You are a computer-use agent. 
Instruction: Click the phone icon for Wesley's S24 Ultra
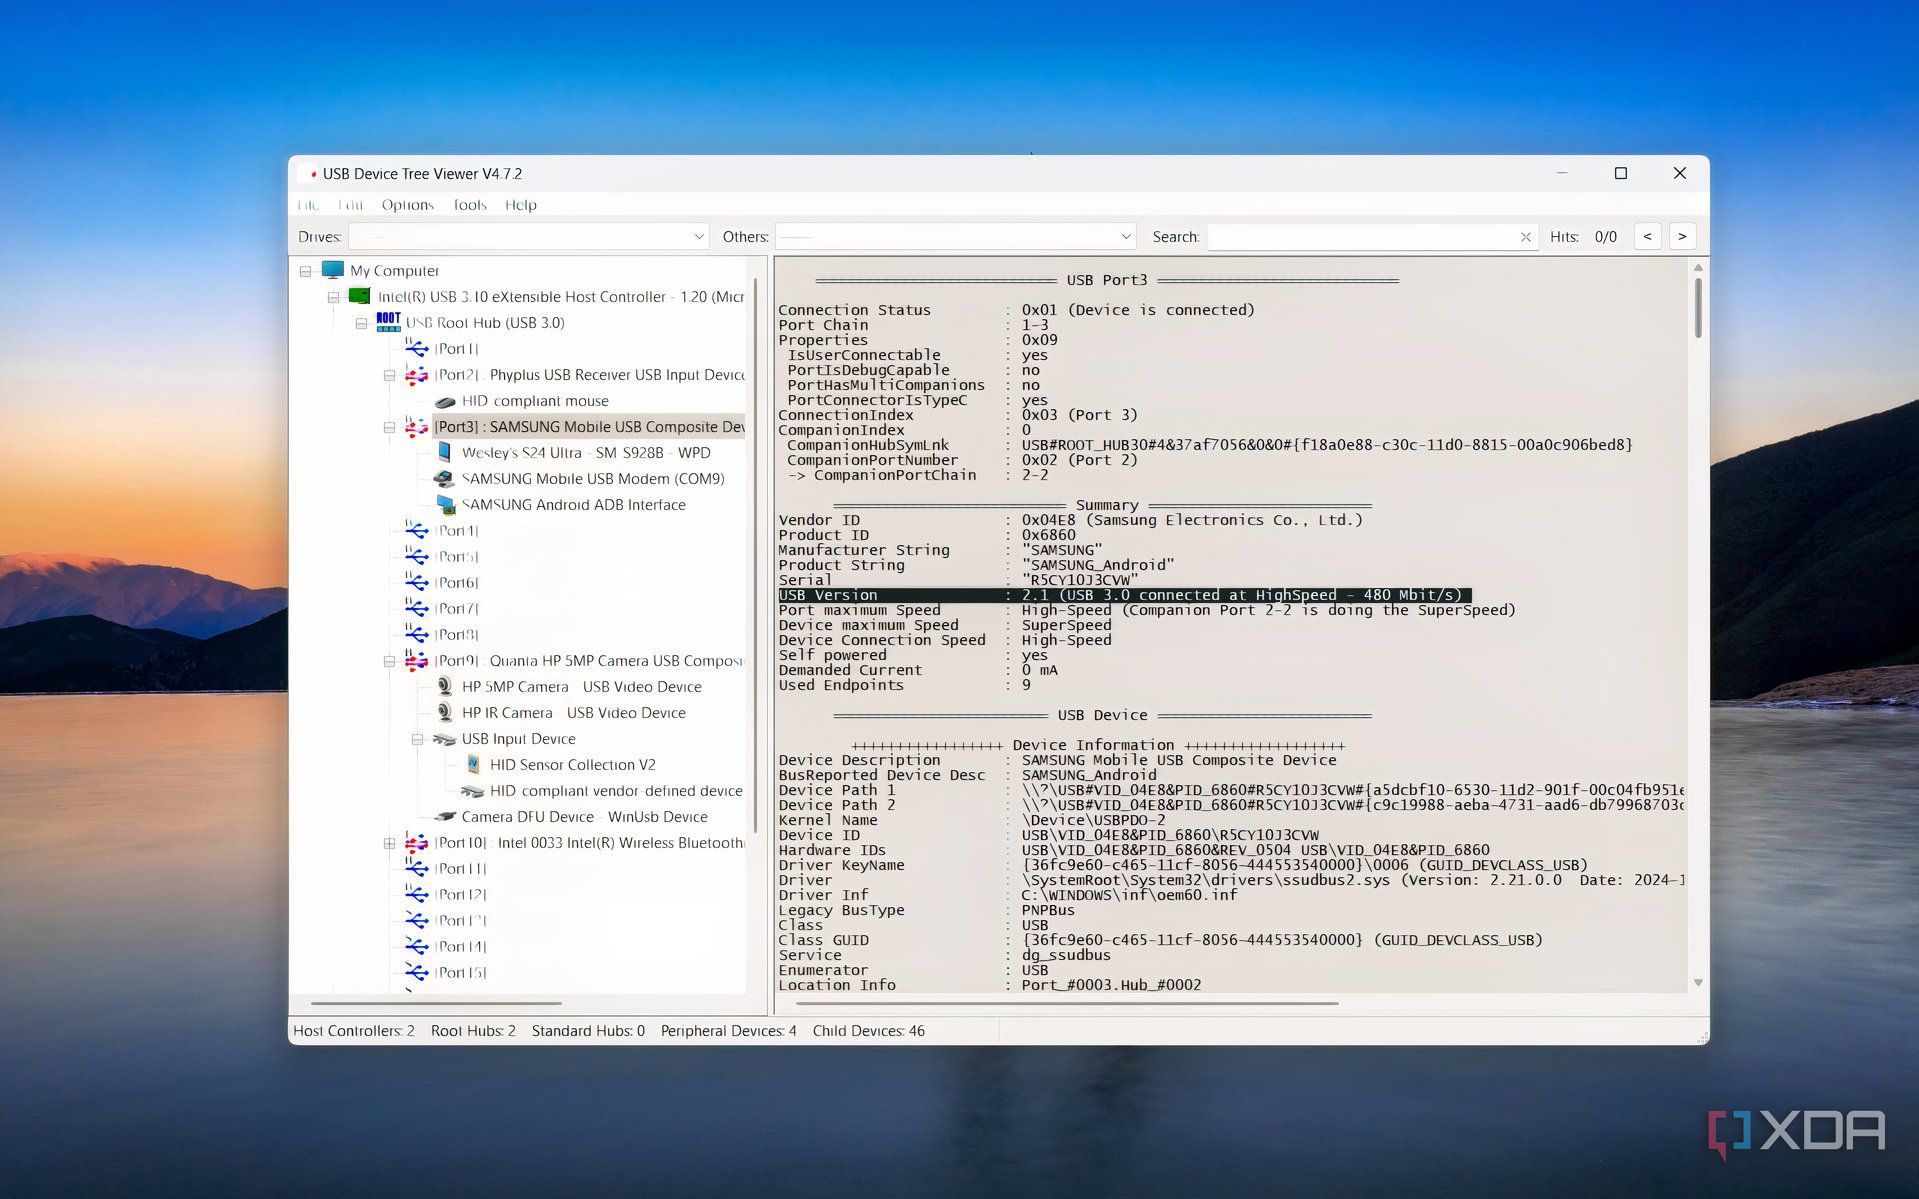(445, 453)
